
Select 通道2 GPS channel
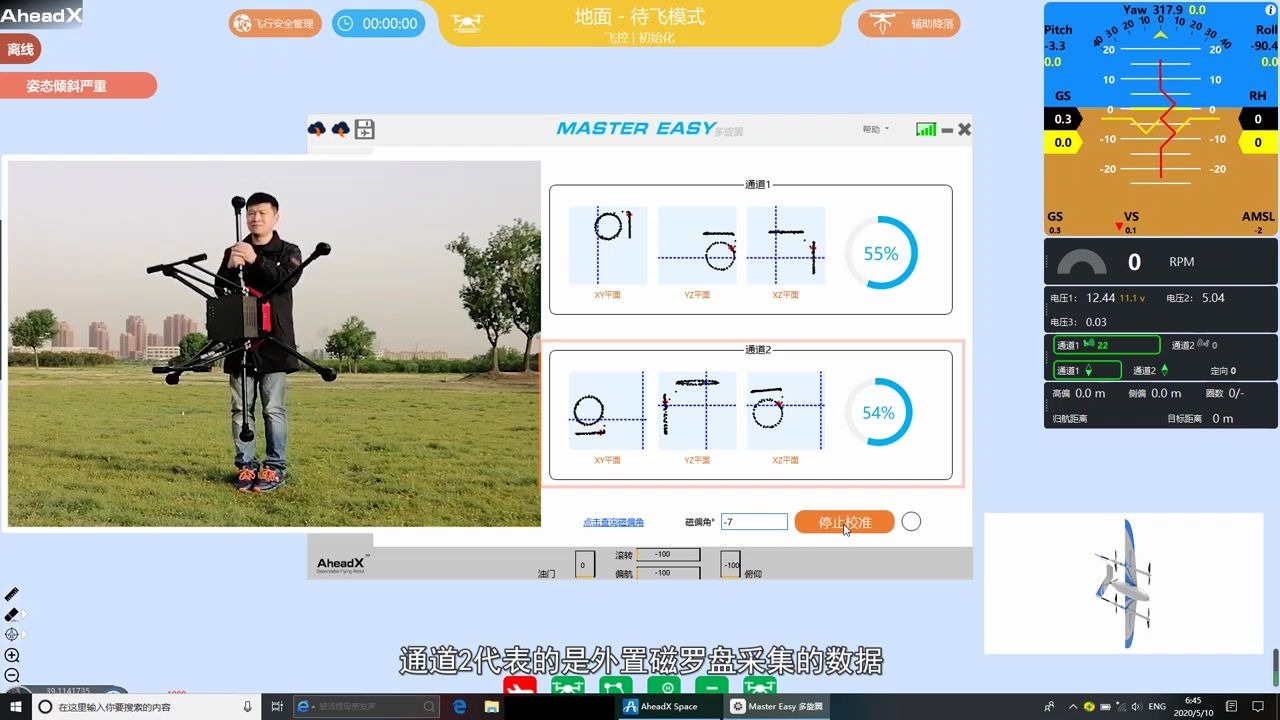pyautogui.click(x=1151, y=370)
